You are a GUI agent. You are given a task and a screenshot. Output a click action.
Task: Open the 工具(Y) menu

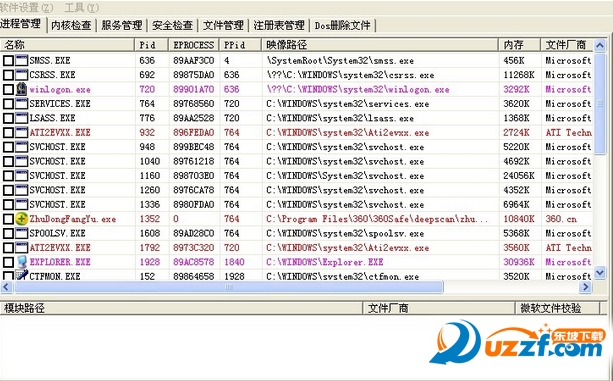pyautogui.click(x=82, y=7)
